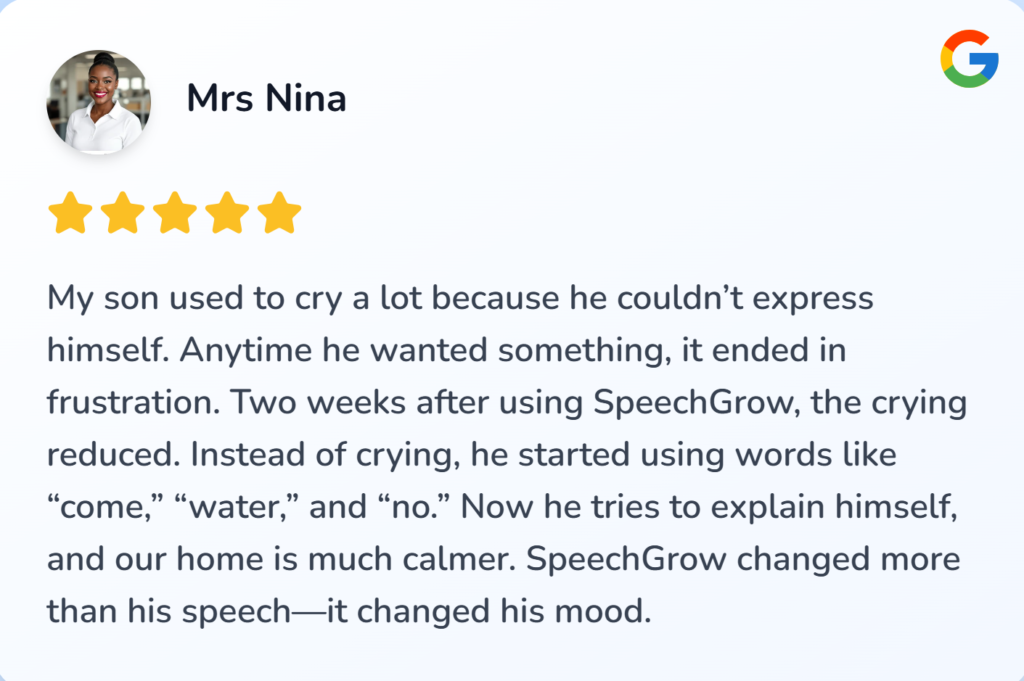Click the second yellow rating star
This screenshot has width=1024, height=681.
[x=122, y=214]
